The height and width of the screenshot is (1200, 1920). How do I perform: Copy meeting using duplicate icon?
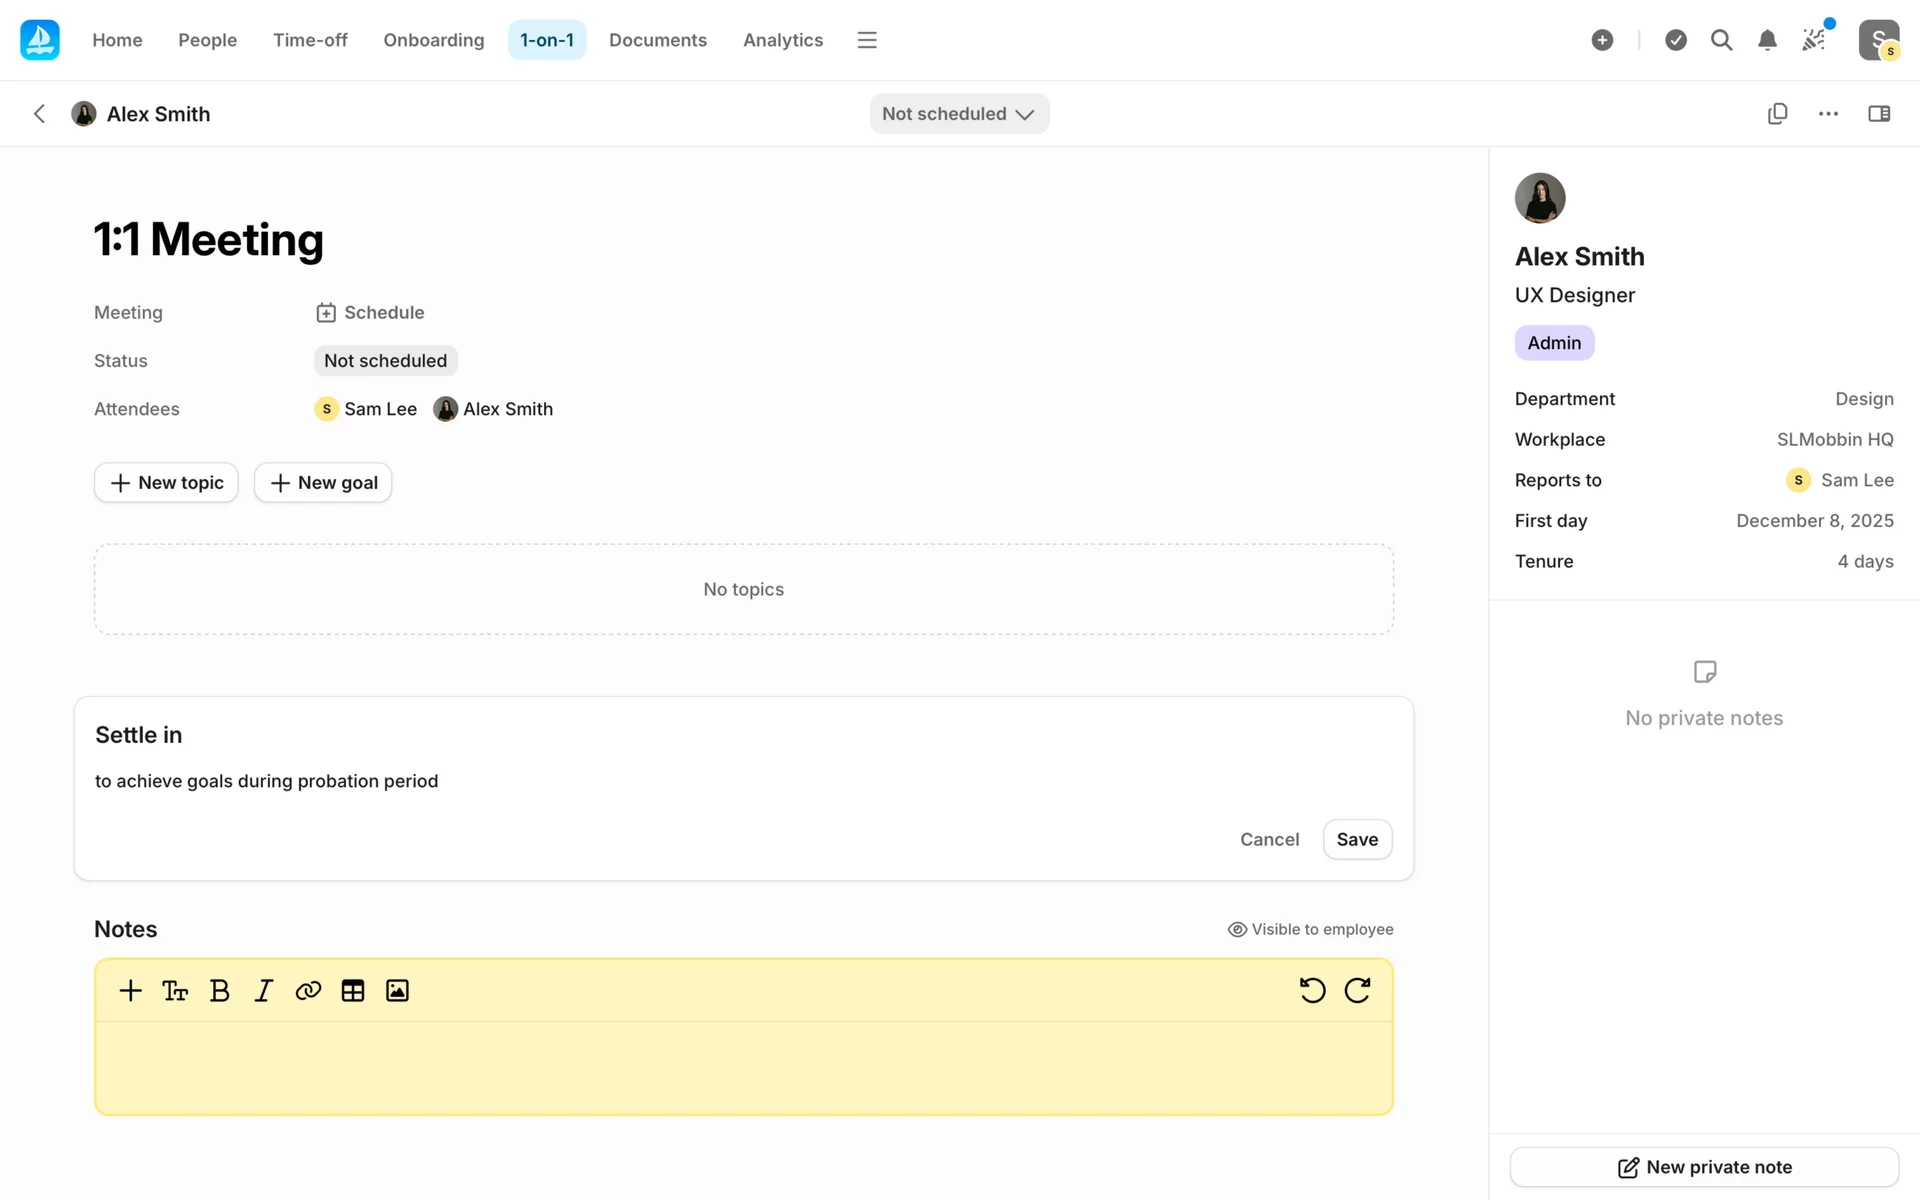click(1777, 113)
